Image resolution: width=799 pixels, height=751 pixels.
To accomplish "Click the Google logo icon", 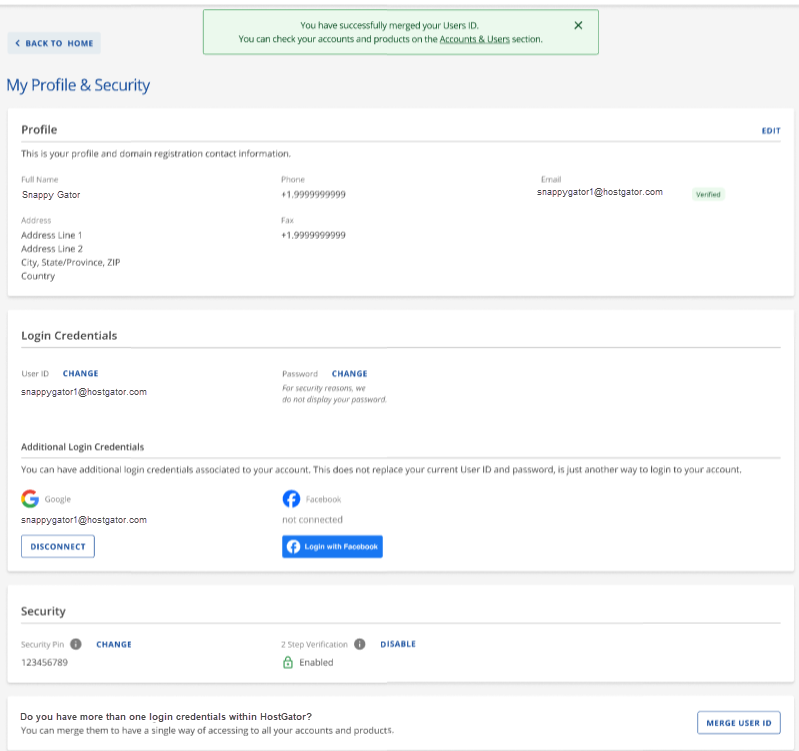I will (30, 498).
